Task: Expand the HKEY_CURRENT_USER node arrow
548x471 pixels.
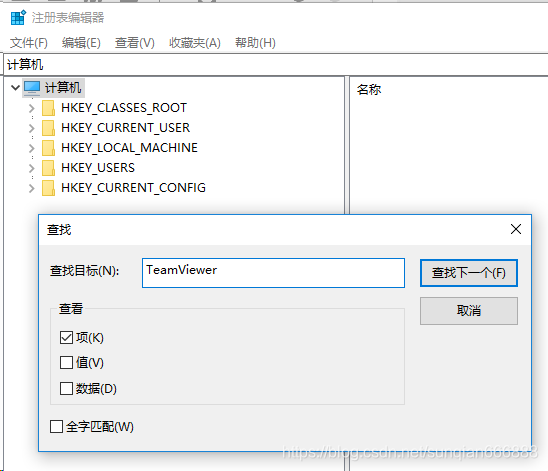Action: [32, 128]
